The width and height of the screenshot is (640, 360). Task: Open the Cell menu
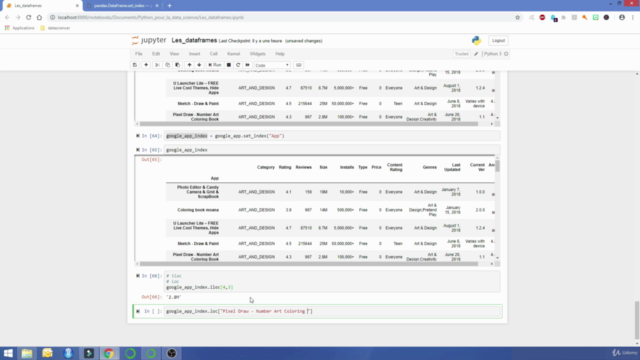coord(213,54)
